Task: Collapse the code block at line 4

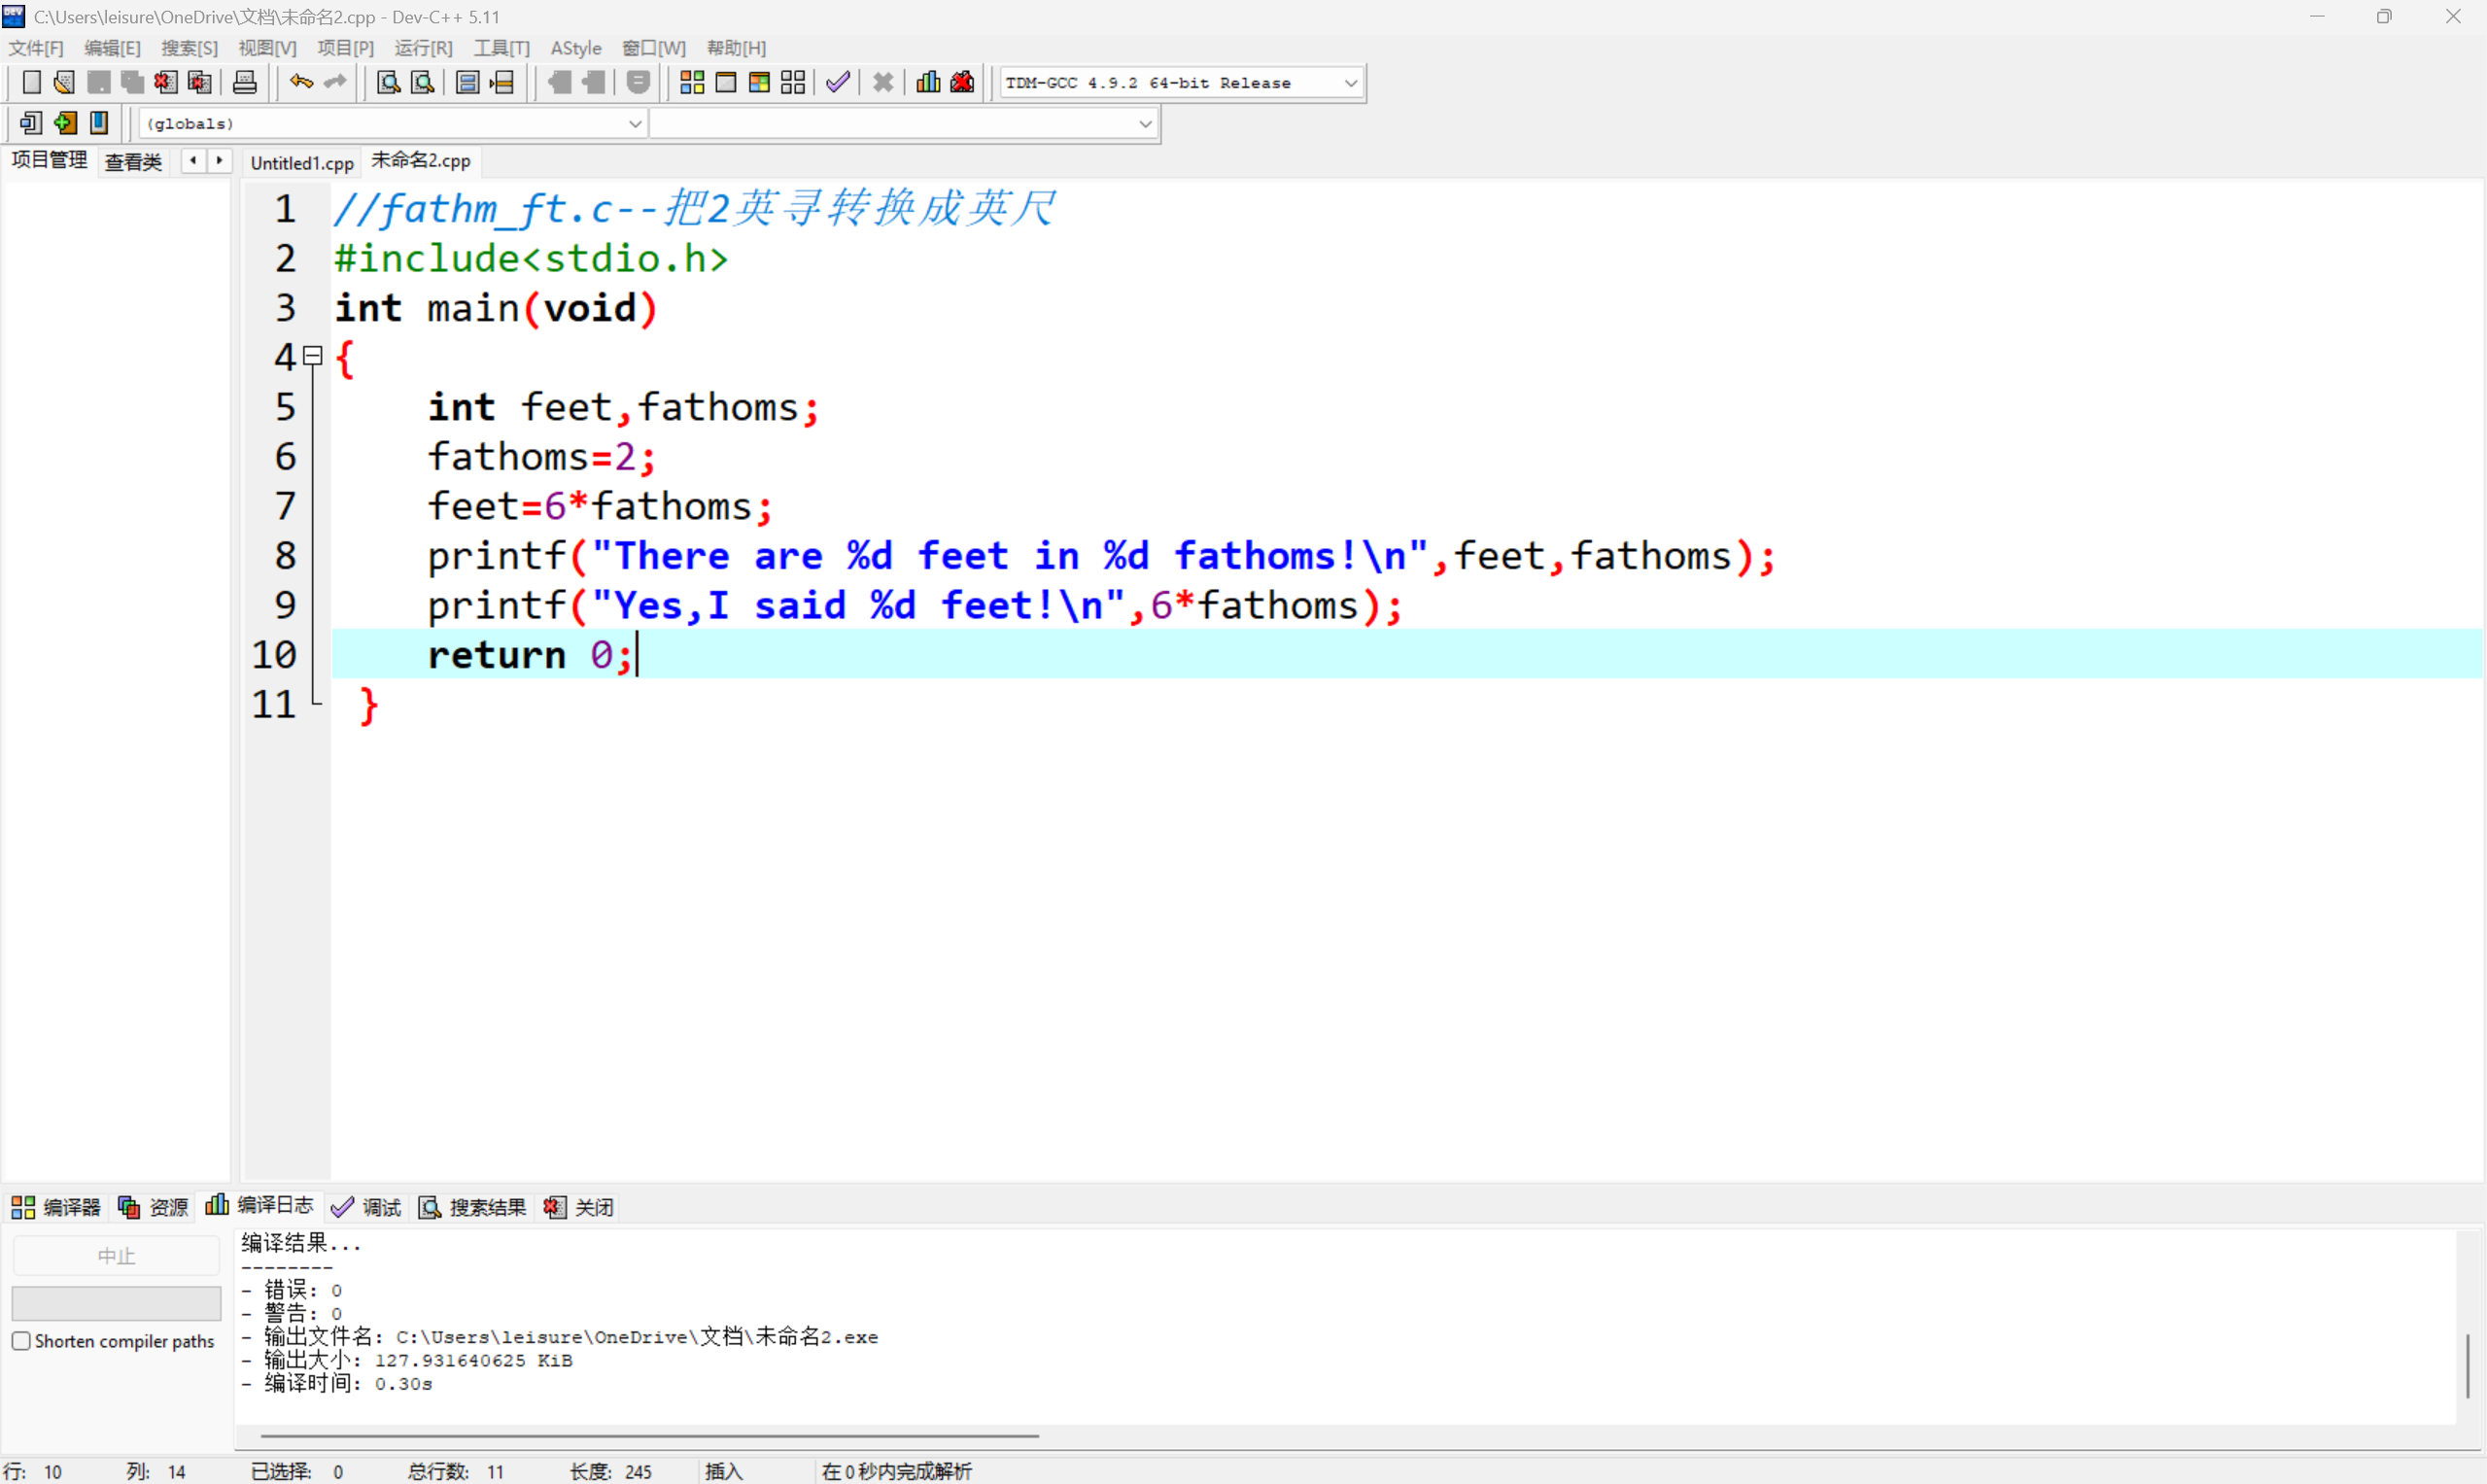Action: (312, 356)
